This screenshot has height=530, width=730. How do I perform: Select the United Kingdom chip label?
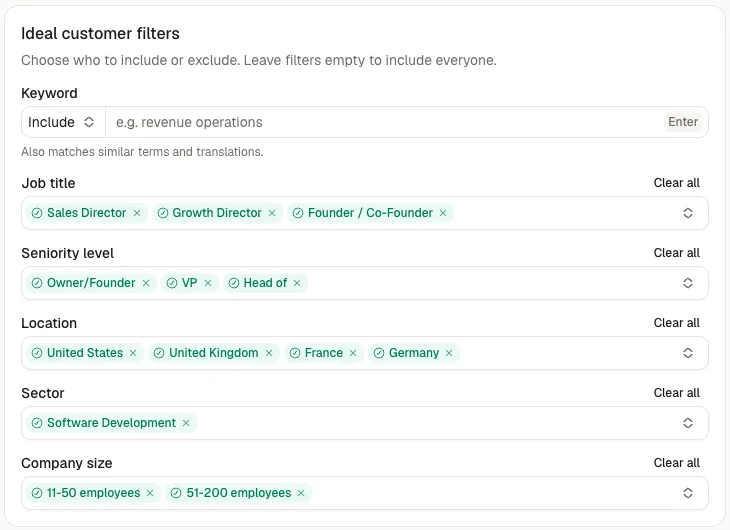click(214, 353)
